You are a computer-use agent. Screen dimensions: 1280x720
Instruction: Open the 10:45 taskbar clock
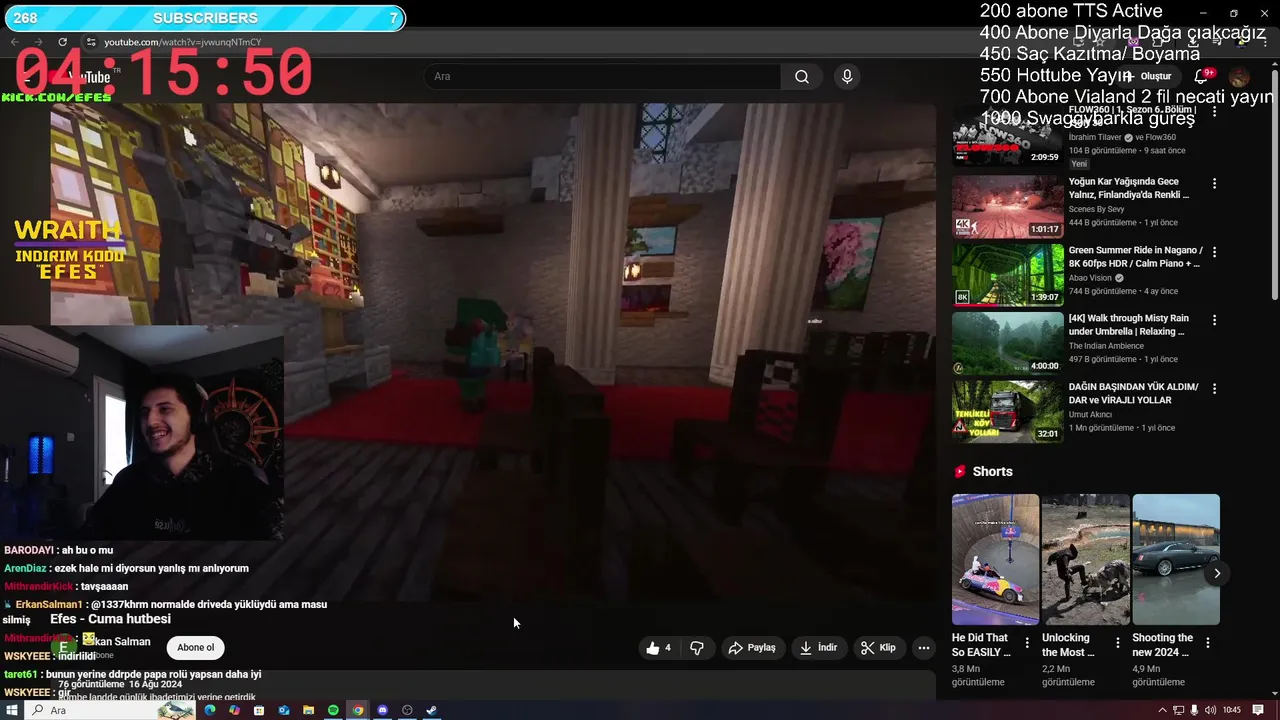(1232, 710)
